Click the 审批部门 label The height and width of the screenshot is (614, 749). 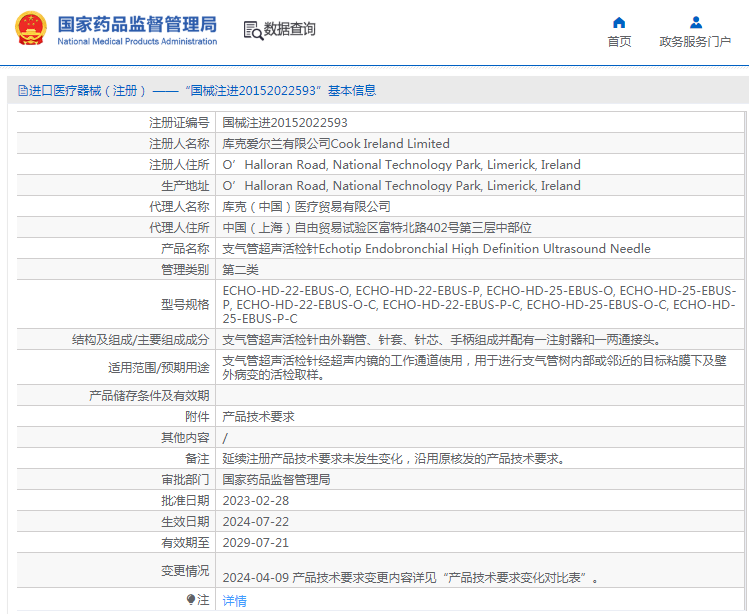(185, 480)
